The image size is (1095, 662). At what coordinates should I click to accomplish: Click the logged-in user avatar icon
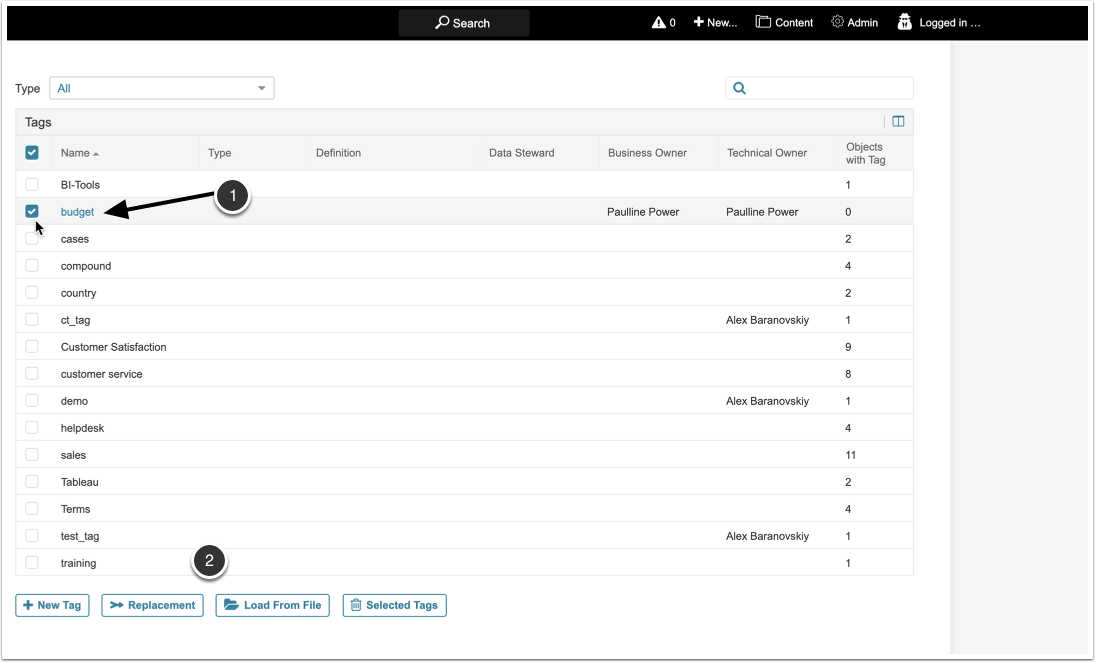(x=904, y=22)
